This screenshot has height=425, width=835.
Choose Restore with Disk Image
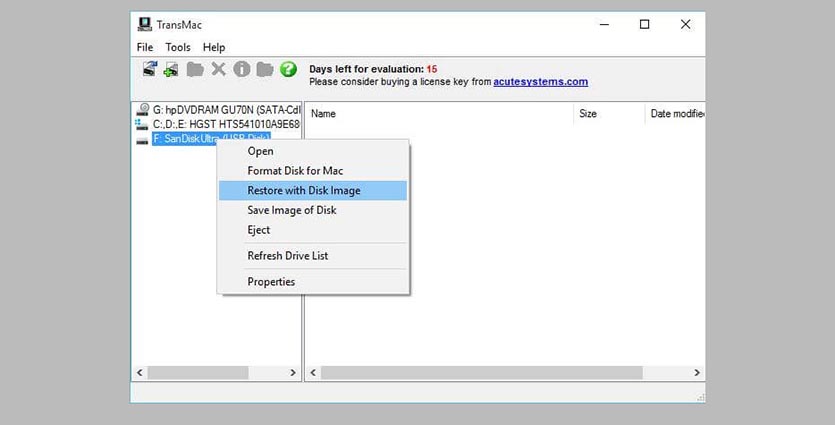304,190
